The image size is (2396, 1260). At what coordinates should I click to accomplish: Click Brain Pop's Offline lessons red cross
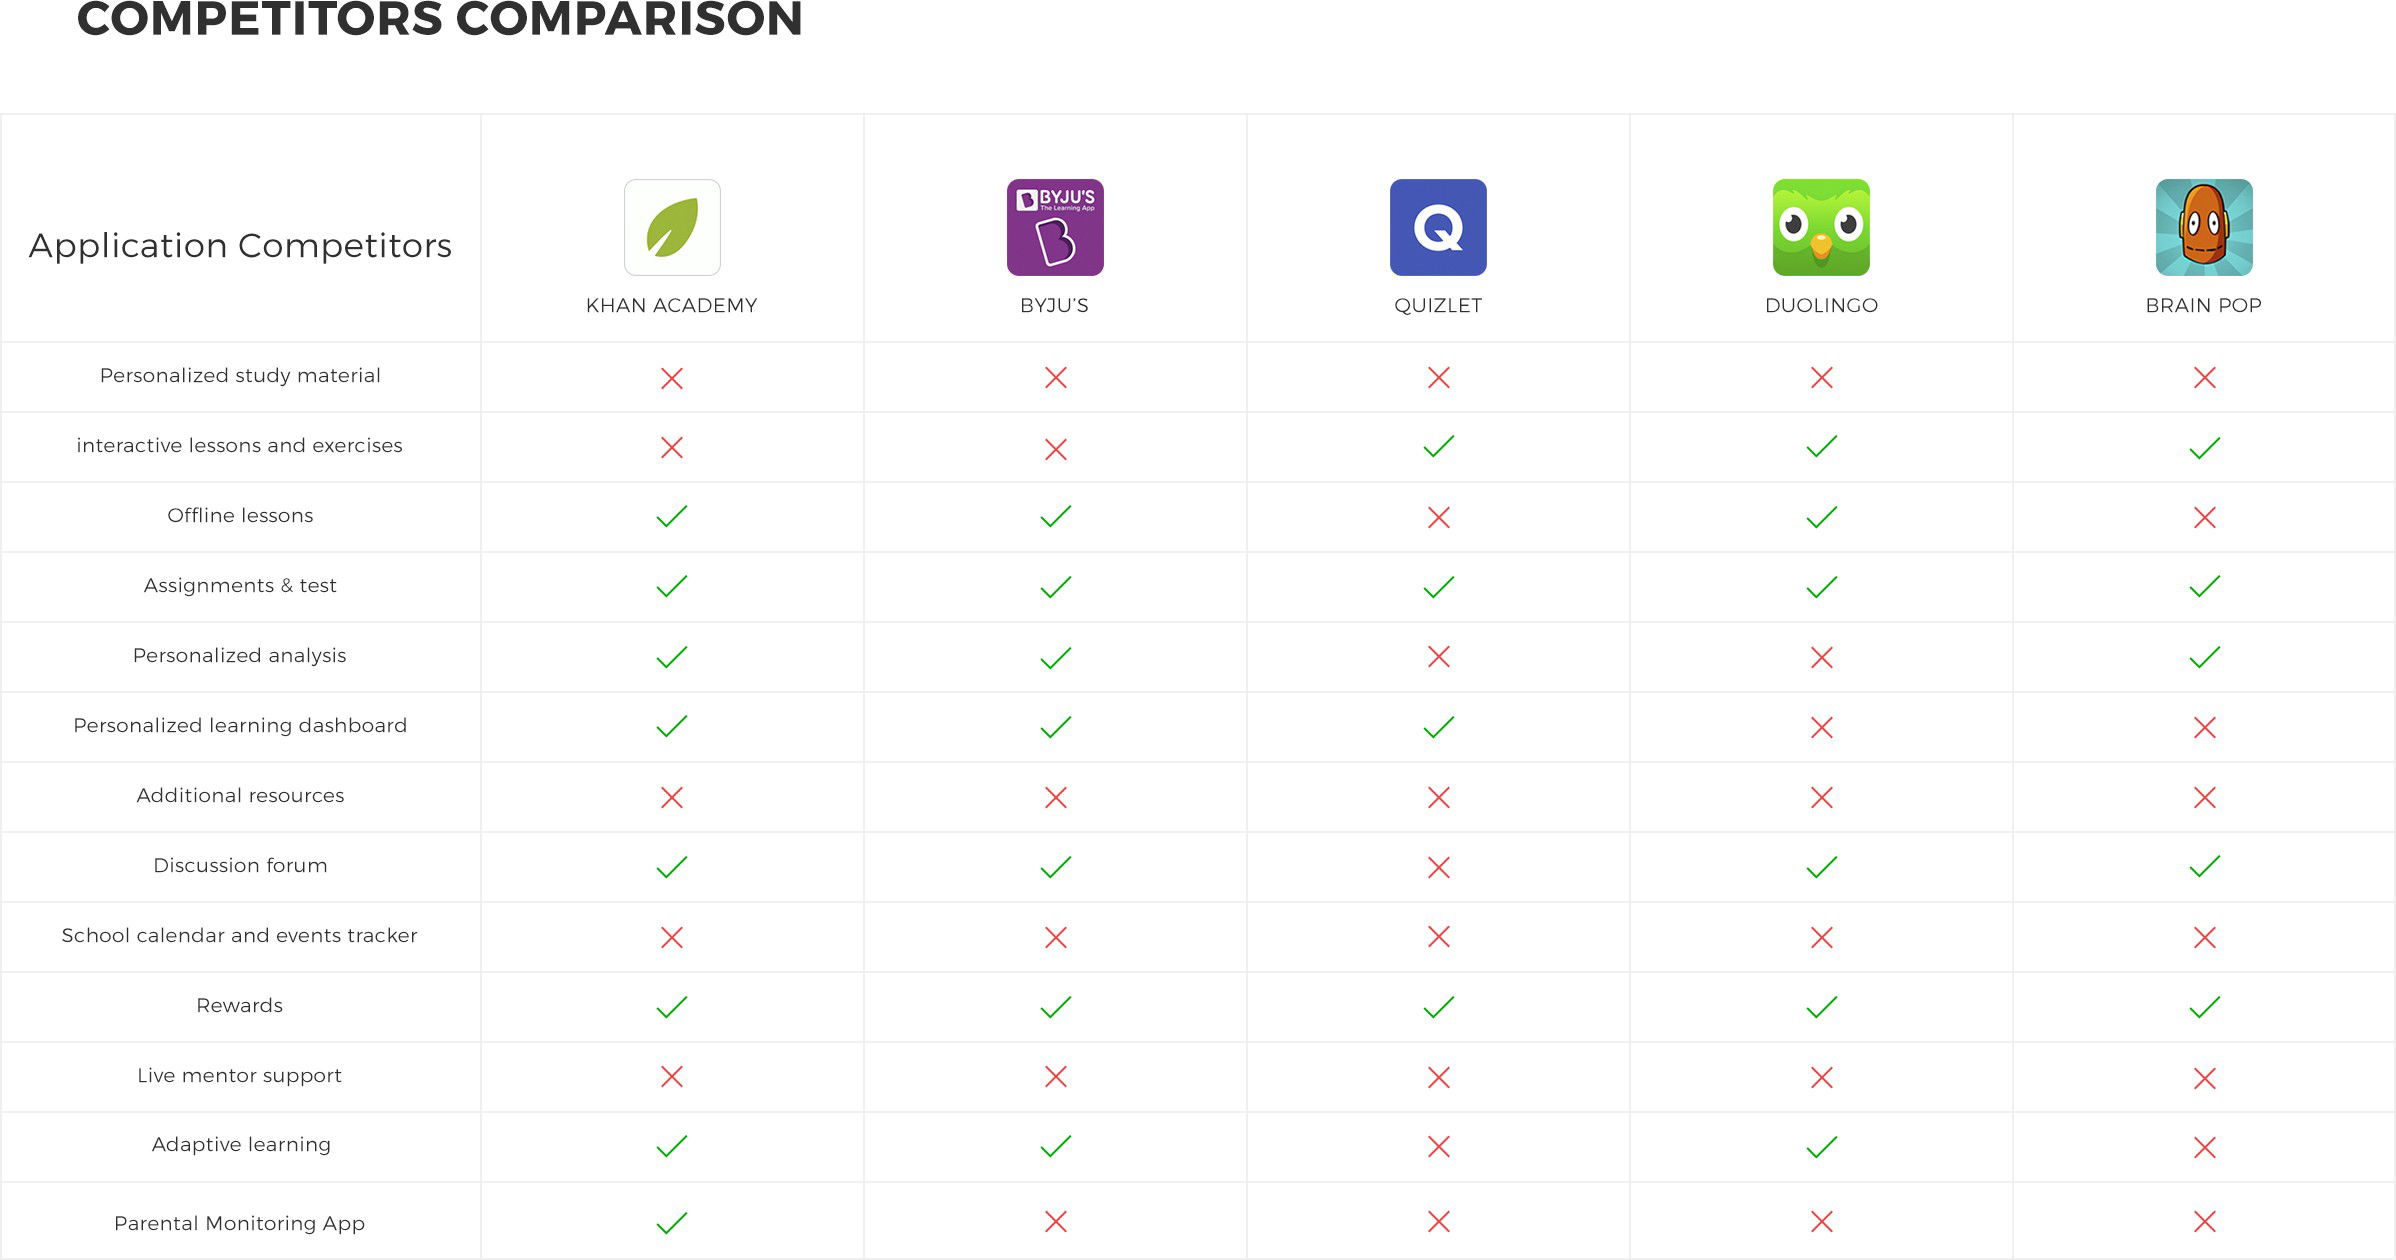(2204, 517)
